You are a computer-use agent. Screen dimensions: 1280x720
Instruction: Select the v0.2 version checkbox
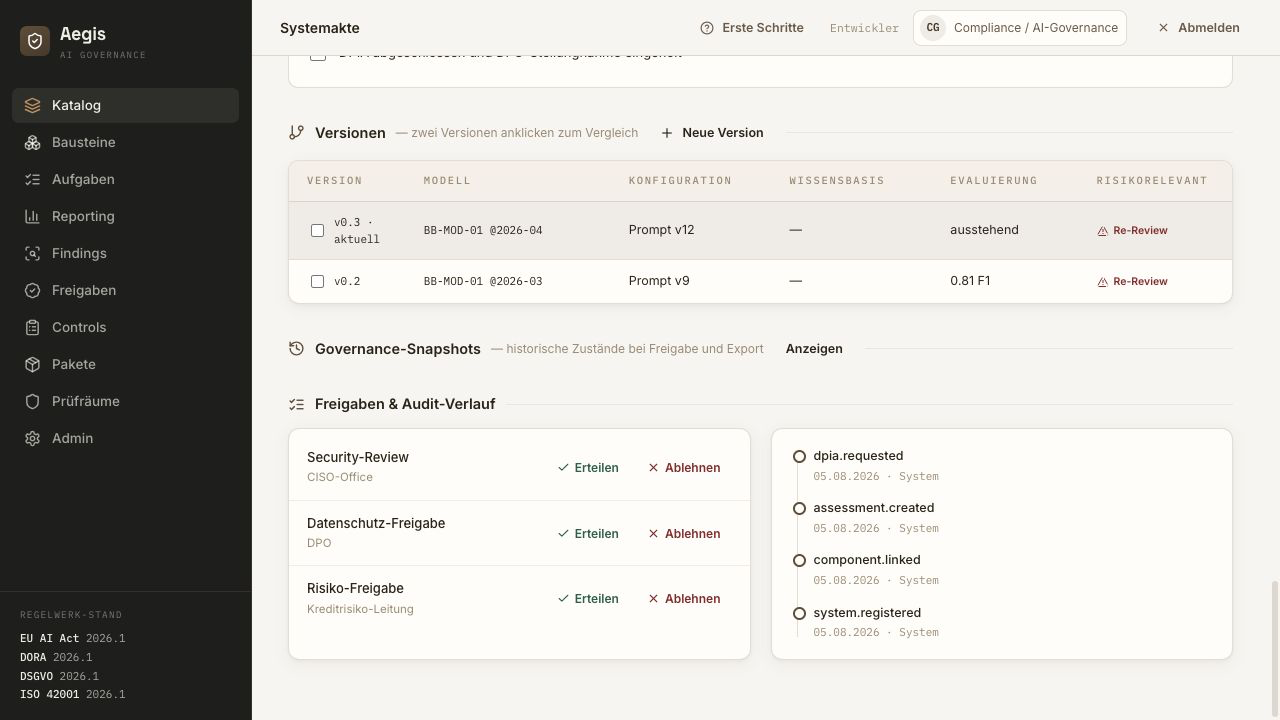[317, 281]
